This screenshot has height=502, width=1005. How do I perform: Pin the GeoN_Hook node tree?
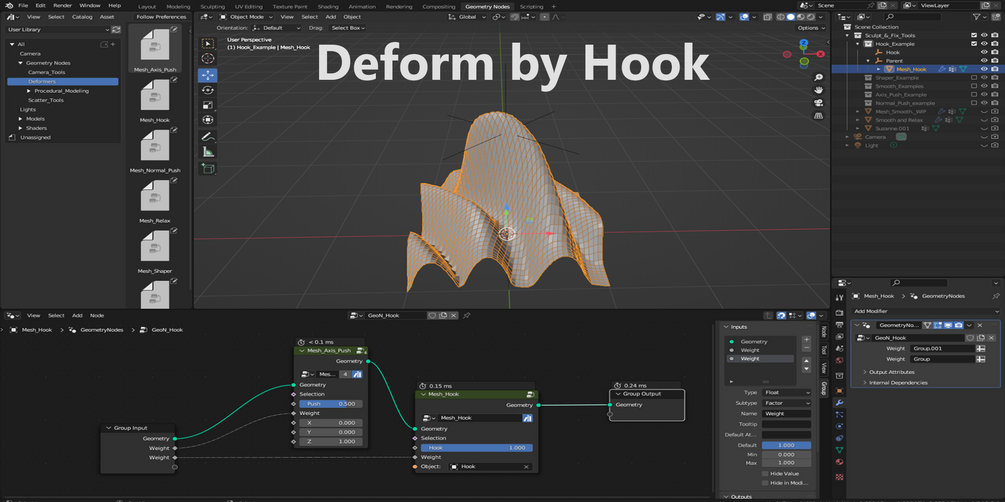click(x=467, y=315)
